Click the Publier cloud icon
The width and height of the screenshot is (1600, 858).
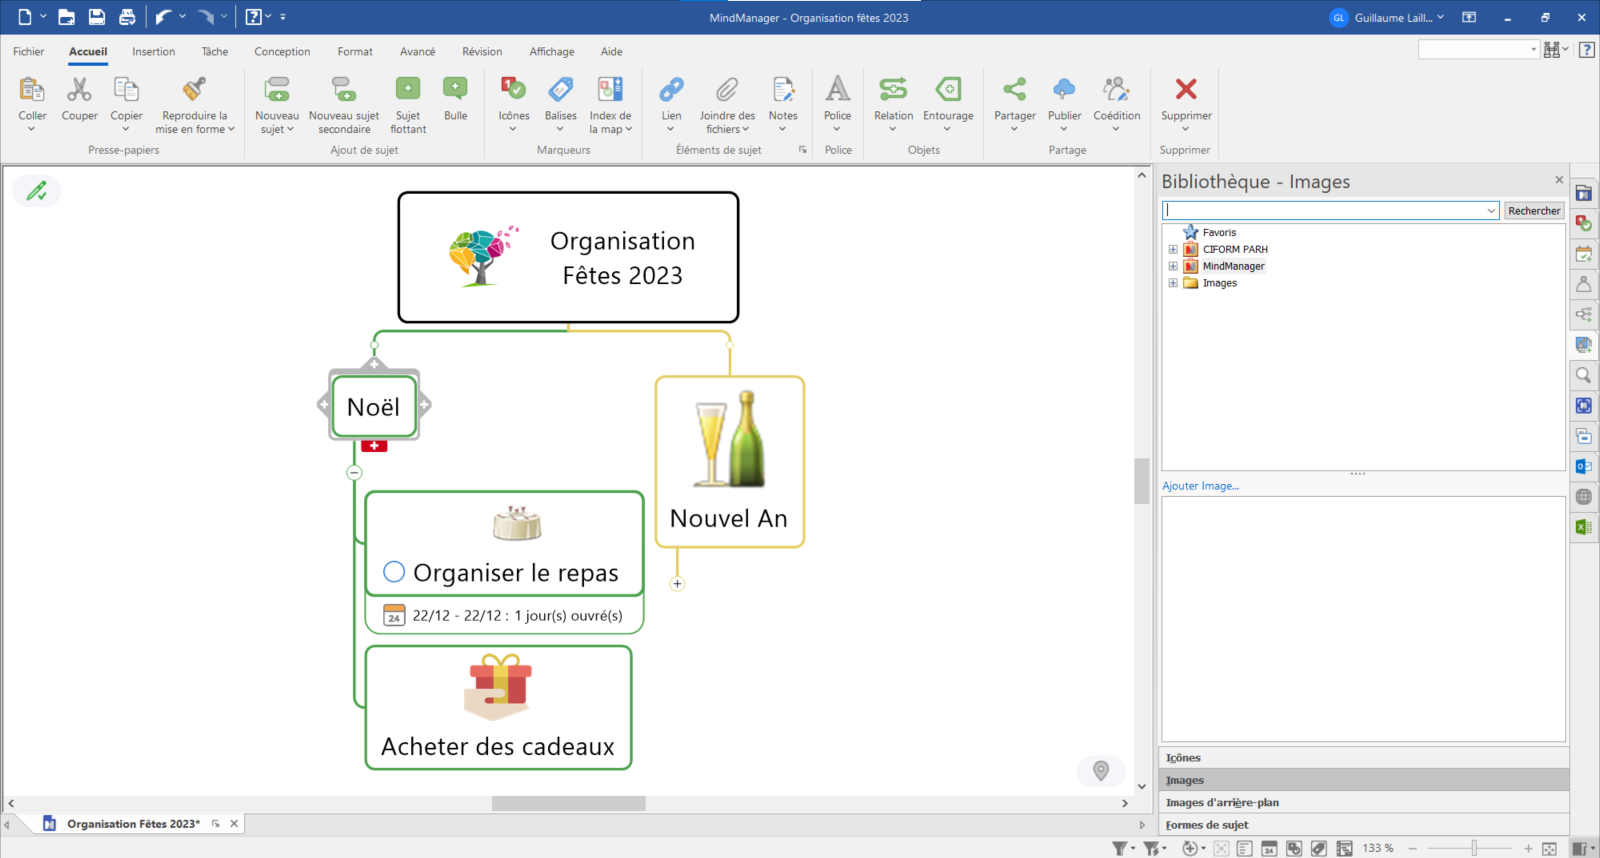[1064, 91]
